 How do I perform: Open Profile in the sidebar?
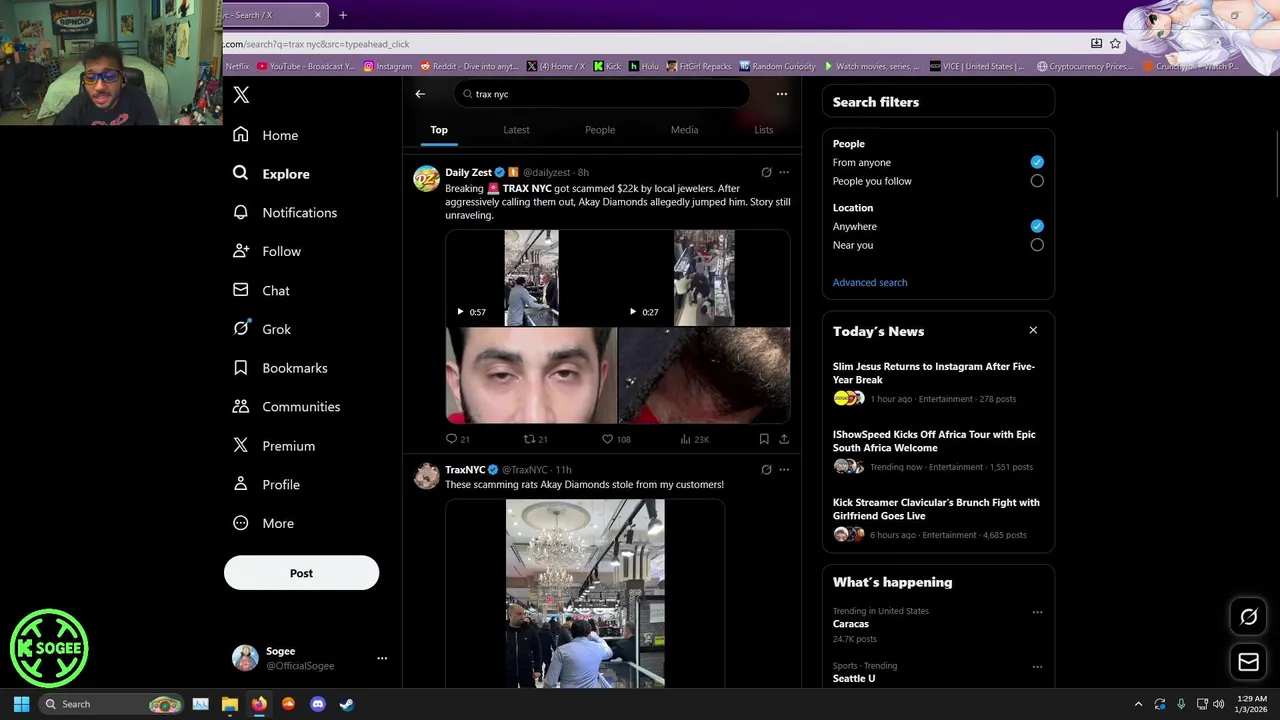tap(266, 484)
